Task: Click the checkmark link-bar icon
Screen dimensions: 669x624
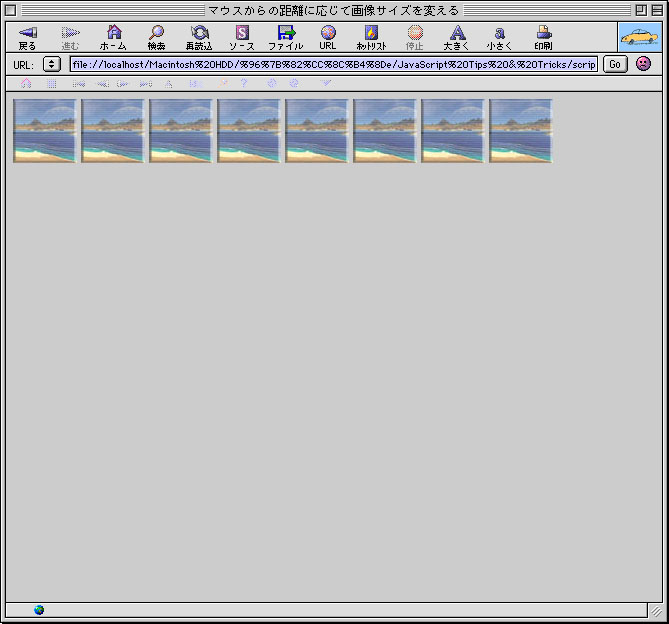Action: pos(326,83)
